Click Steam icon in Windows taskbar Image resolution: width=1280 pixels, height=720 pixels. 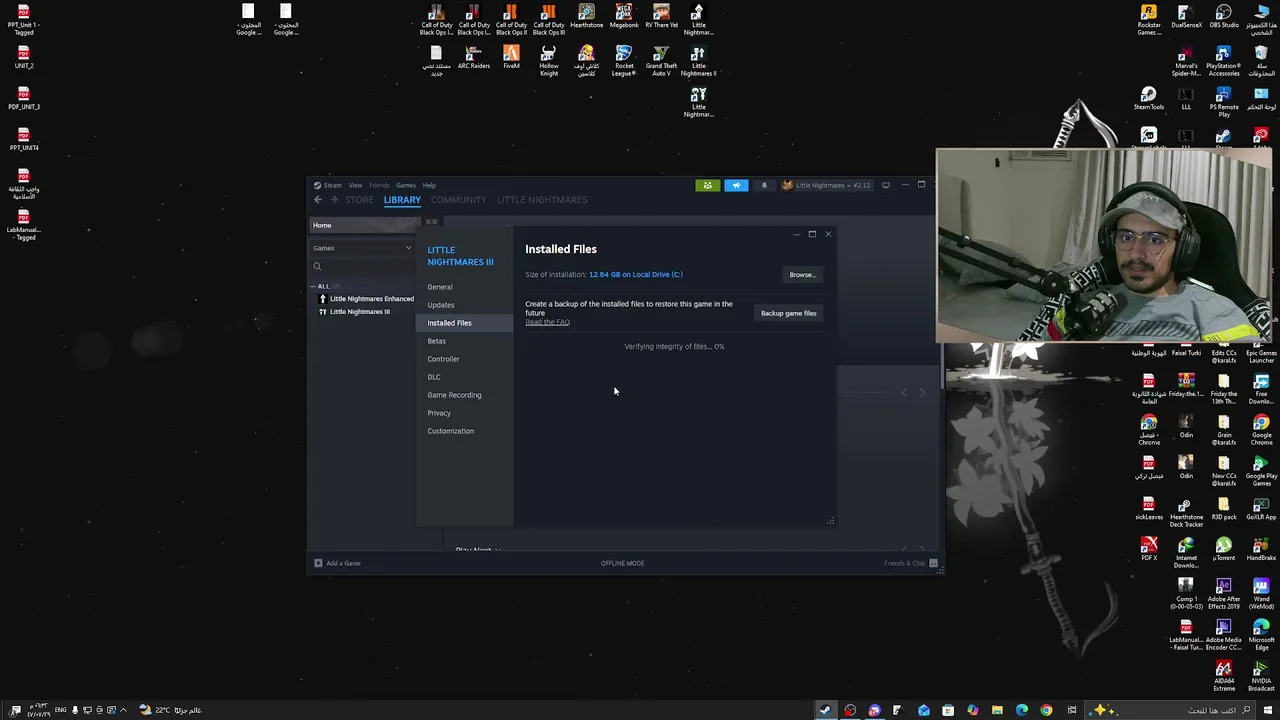click(x=824, y=710)
